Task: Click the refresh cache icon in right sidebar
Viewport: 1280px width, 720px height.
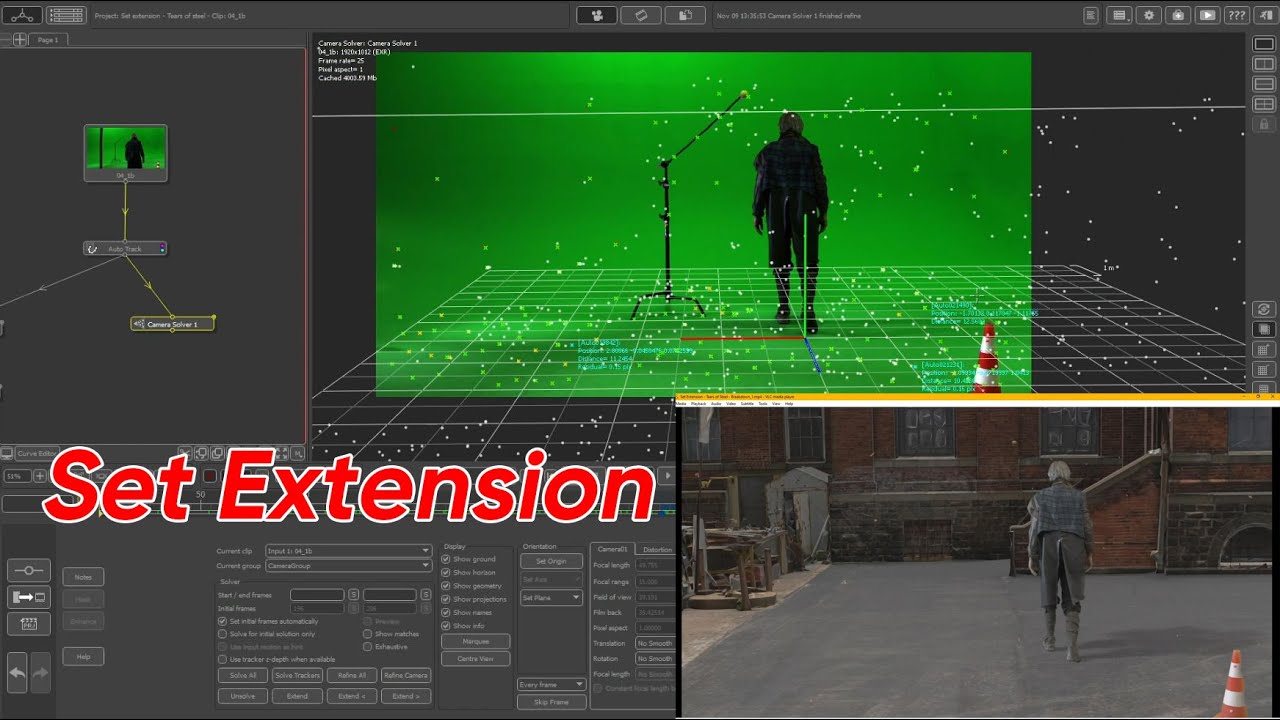Action: pyautogui.click(x=1263, y=309)
